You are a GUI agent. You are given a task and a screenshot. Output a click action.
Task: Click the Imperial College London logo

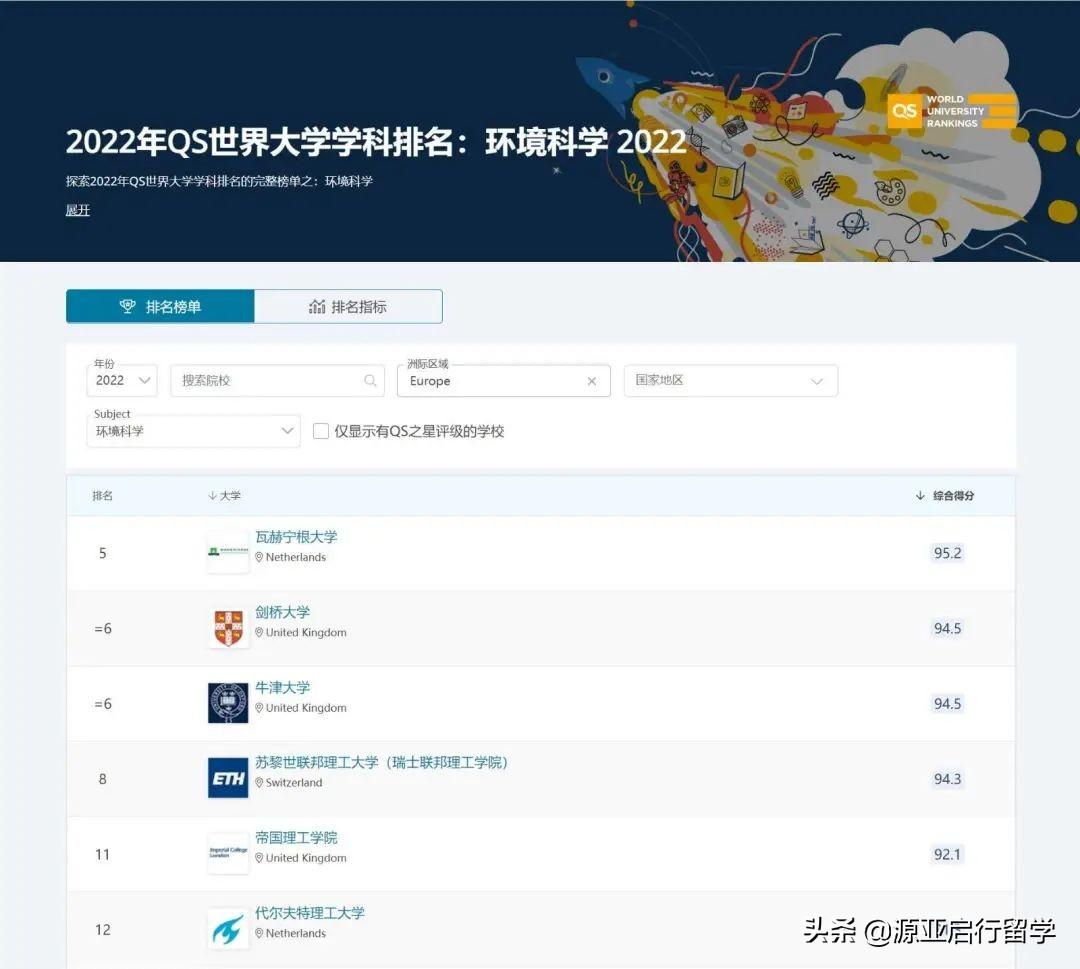[x=228, y=853]
